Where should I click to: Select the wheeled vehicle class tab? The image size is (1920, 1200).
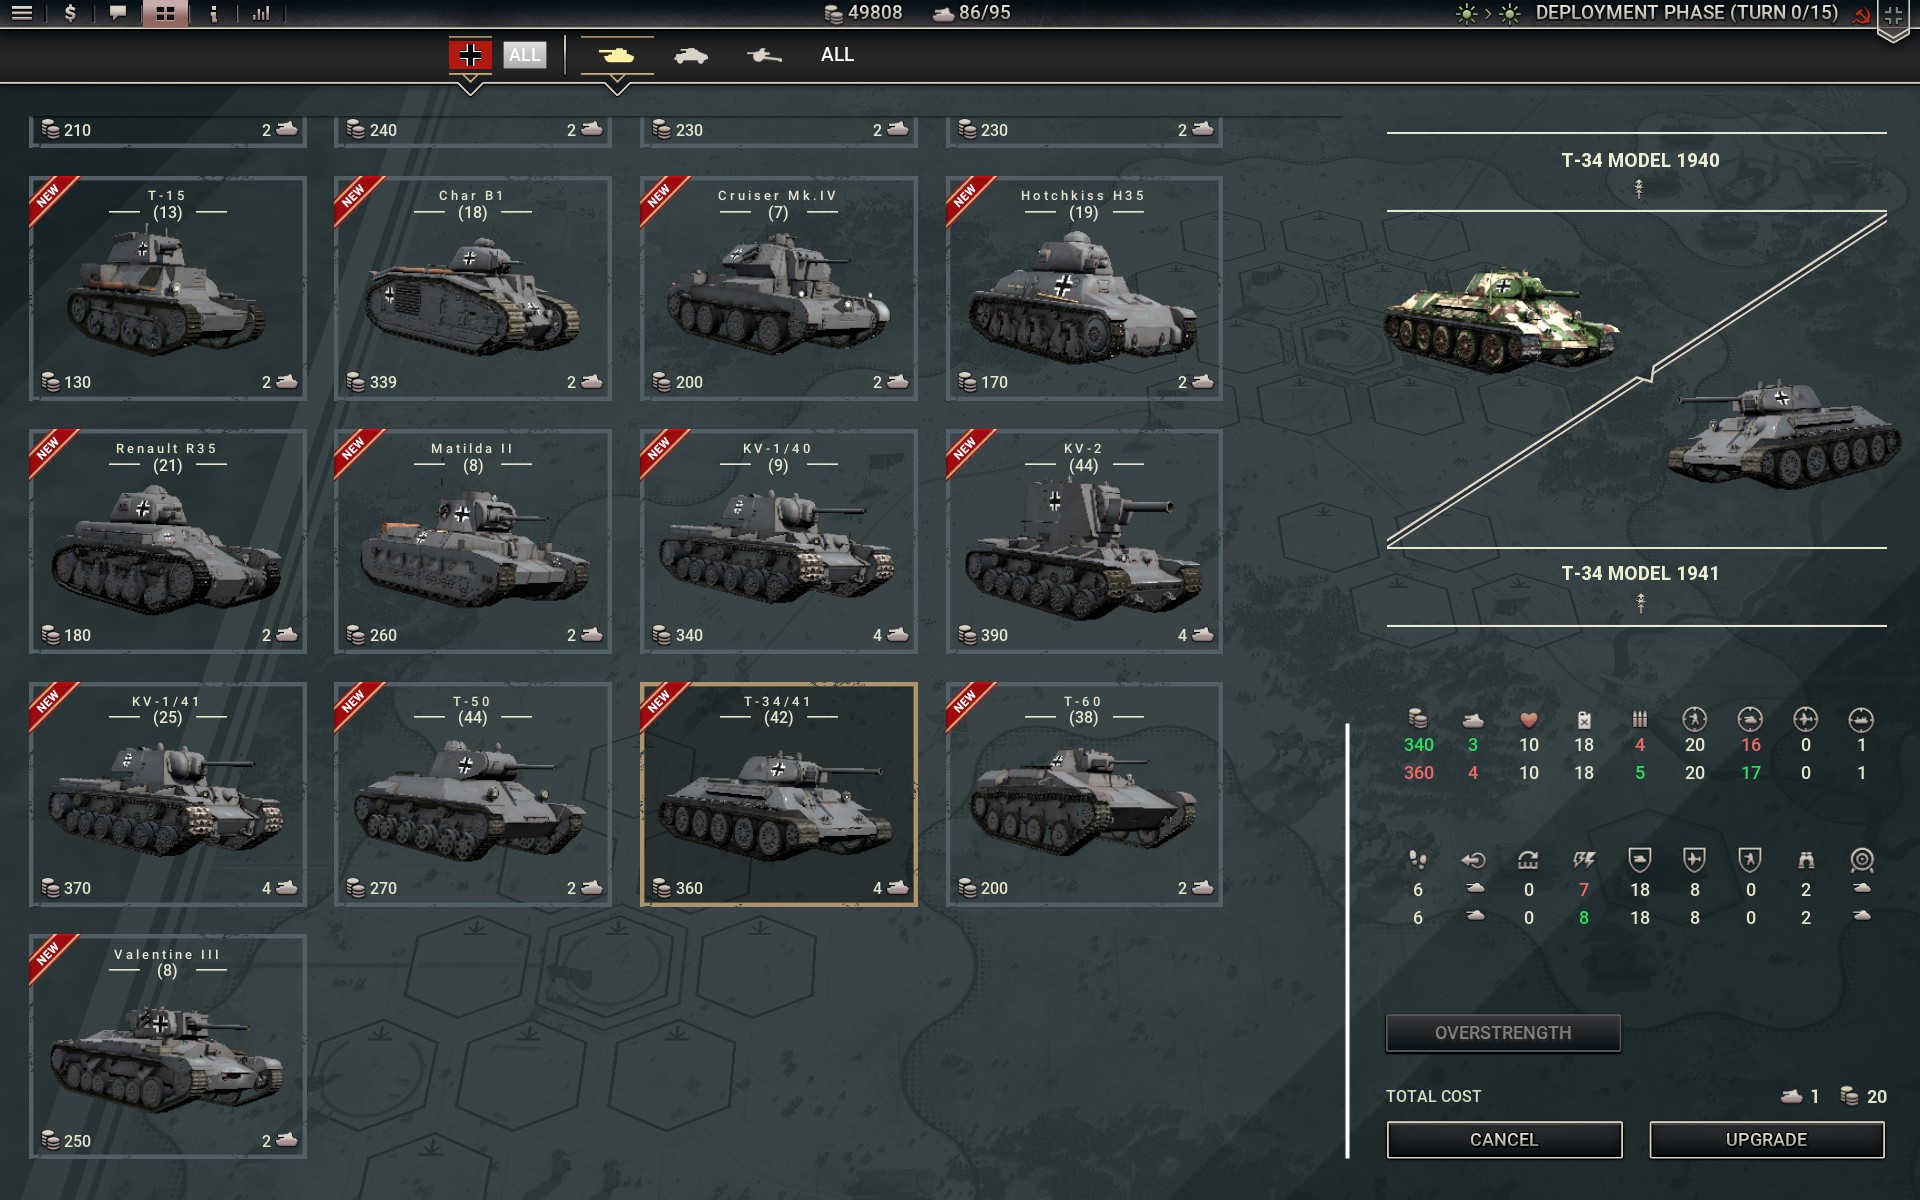pos(691,56)
